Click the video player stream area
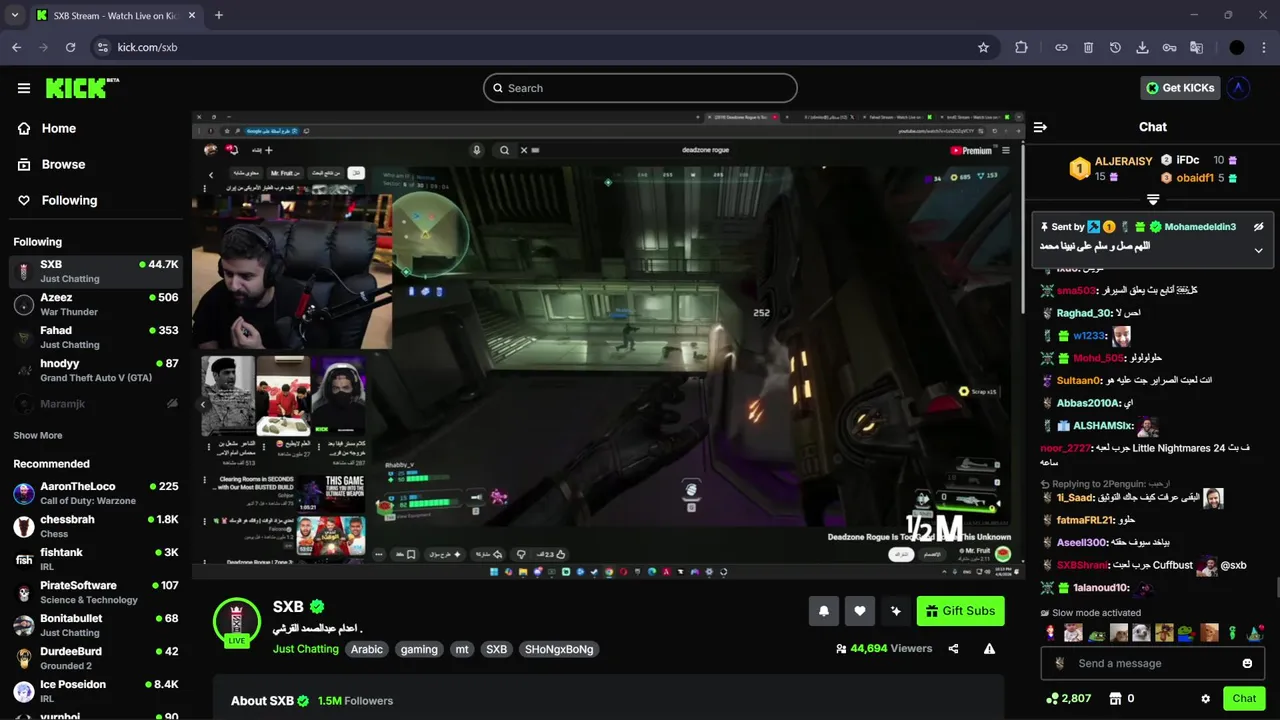Screen dimensions: 1280x720 tap(608, 345)
